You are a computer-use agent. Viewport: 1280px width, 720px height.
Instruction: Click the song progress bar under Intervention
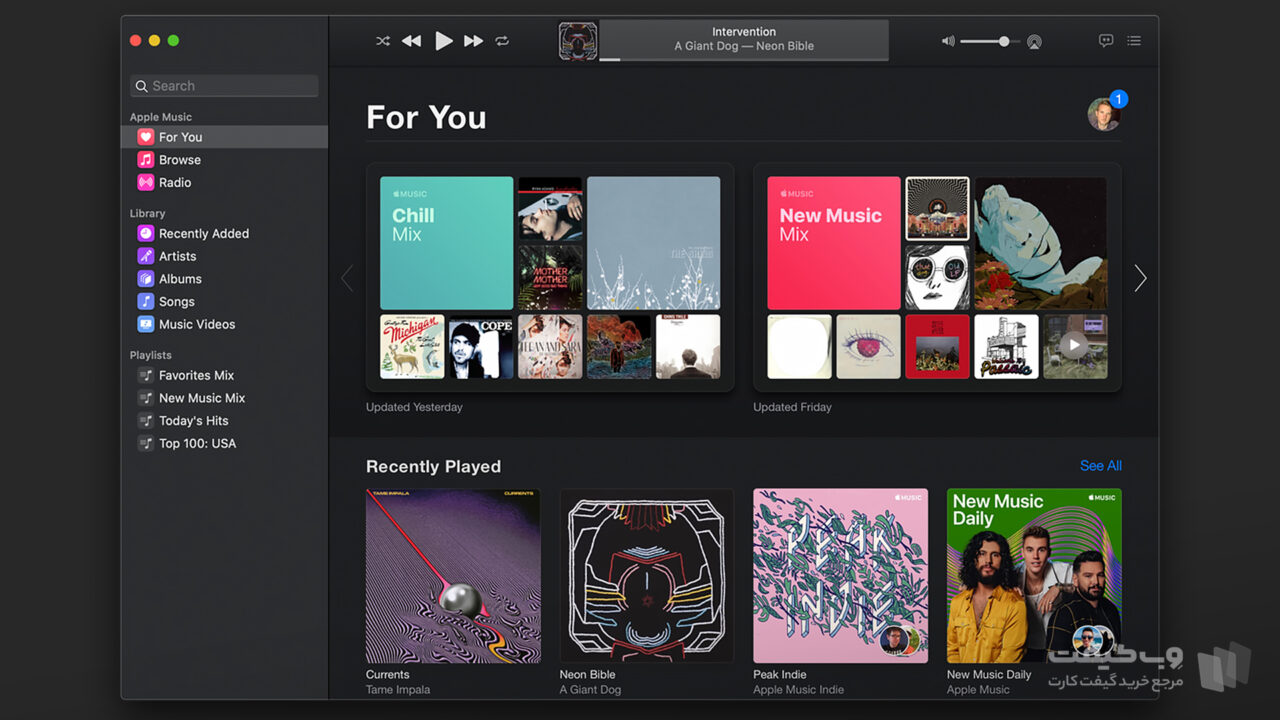pos(744,59)
